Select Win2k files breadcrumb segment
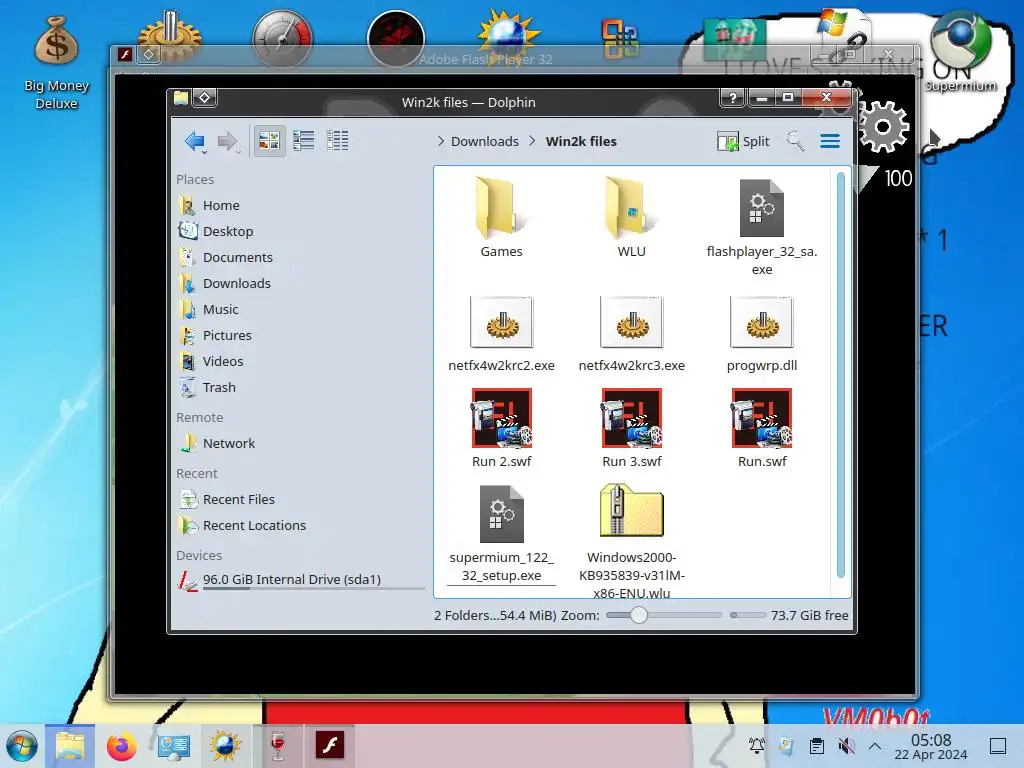Image resolution: width=1024 pixels, height=768 pixels. pos(581,141)
